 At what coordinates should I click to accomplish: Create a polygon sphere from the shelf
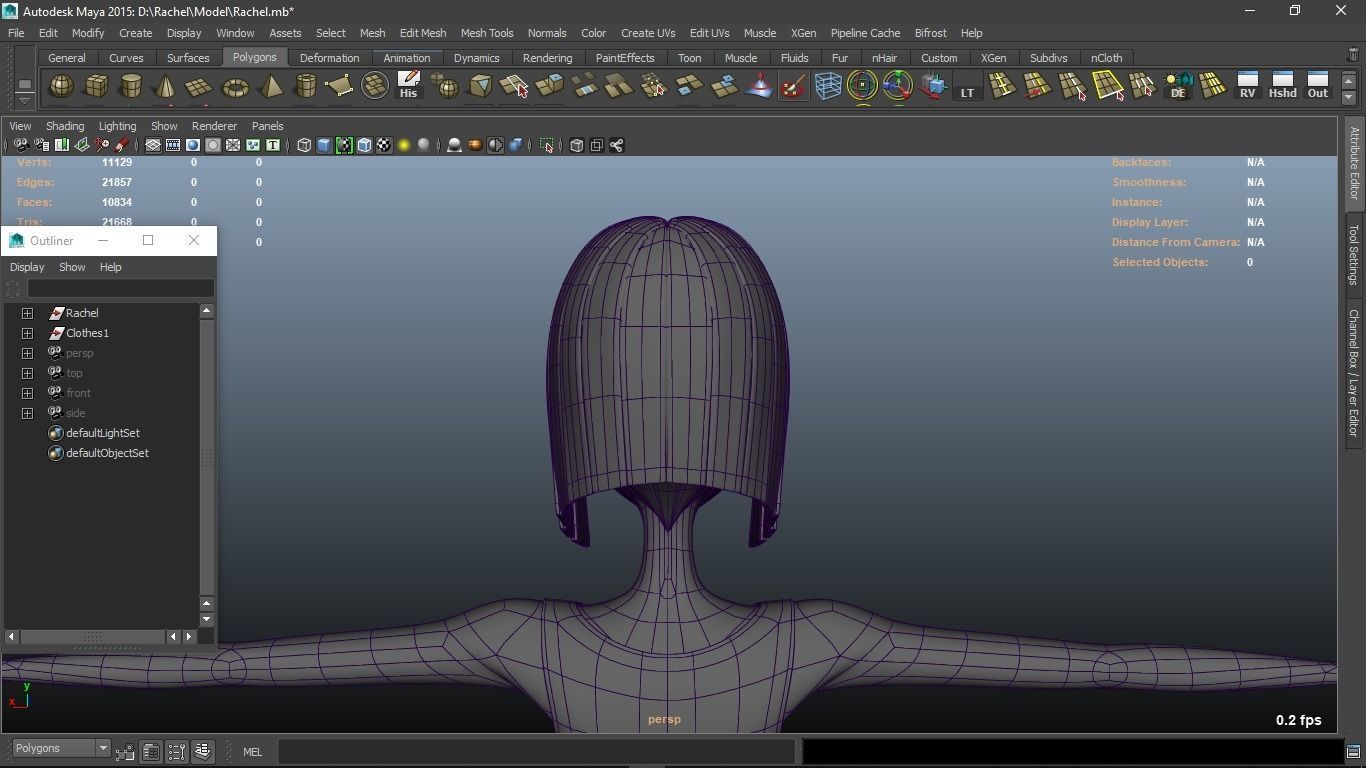coord(61,87)
